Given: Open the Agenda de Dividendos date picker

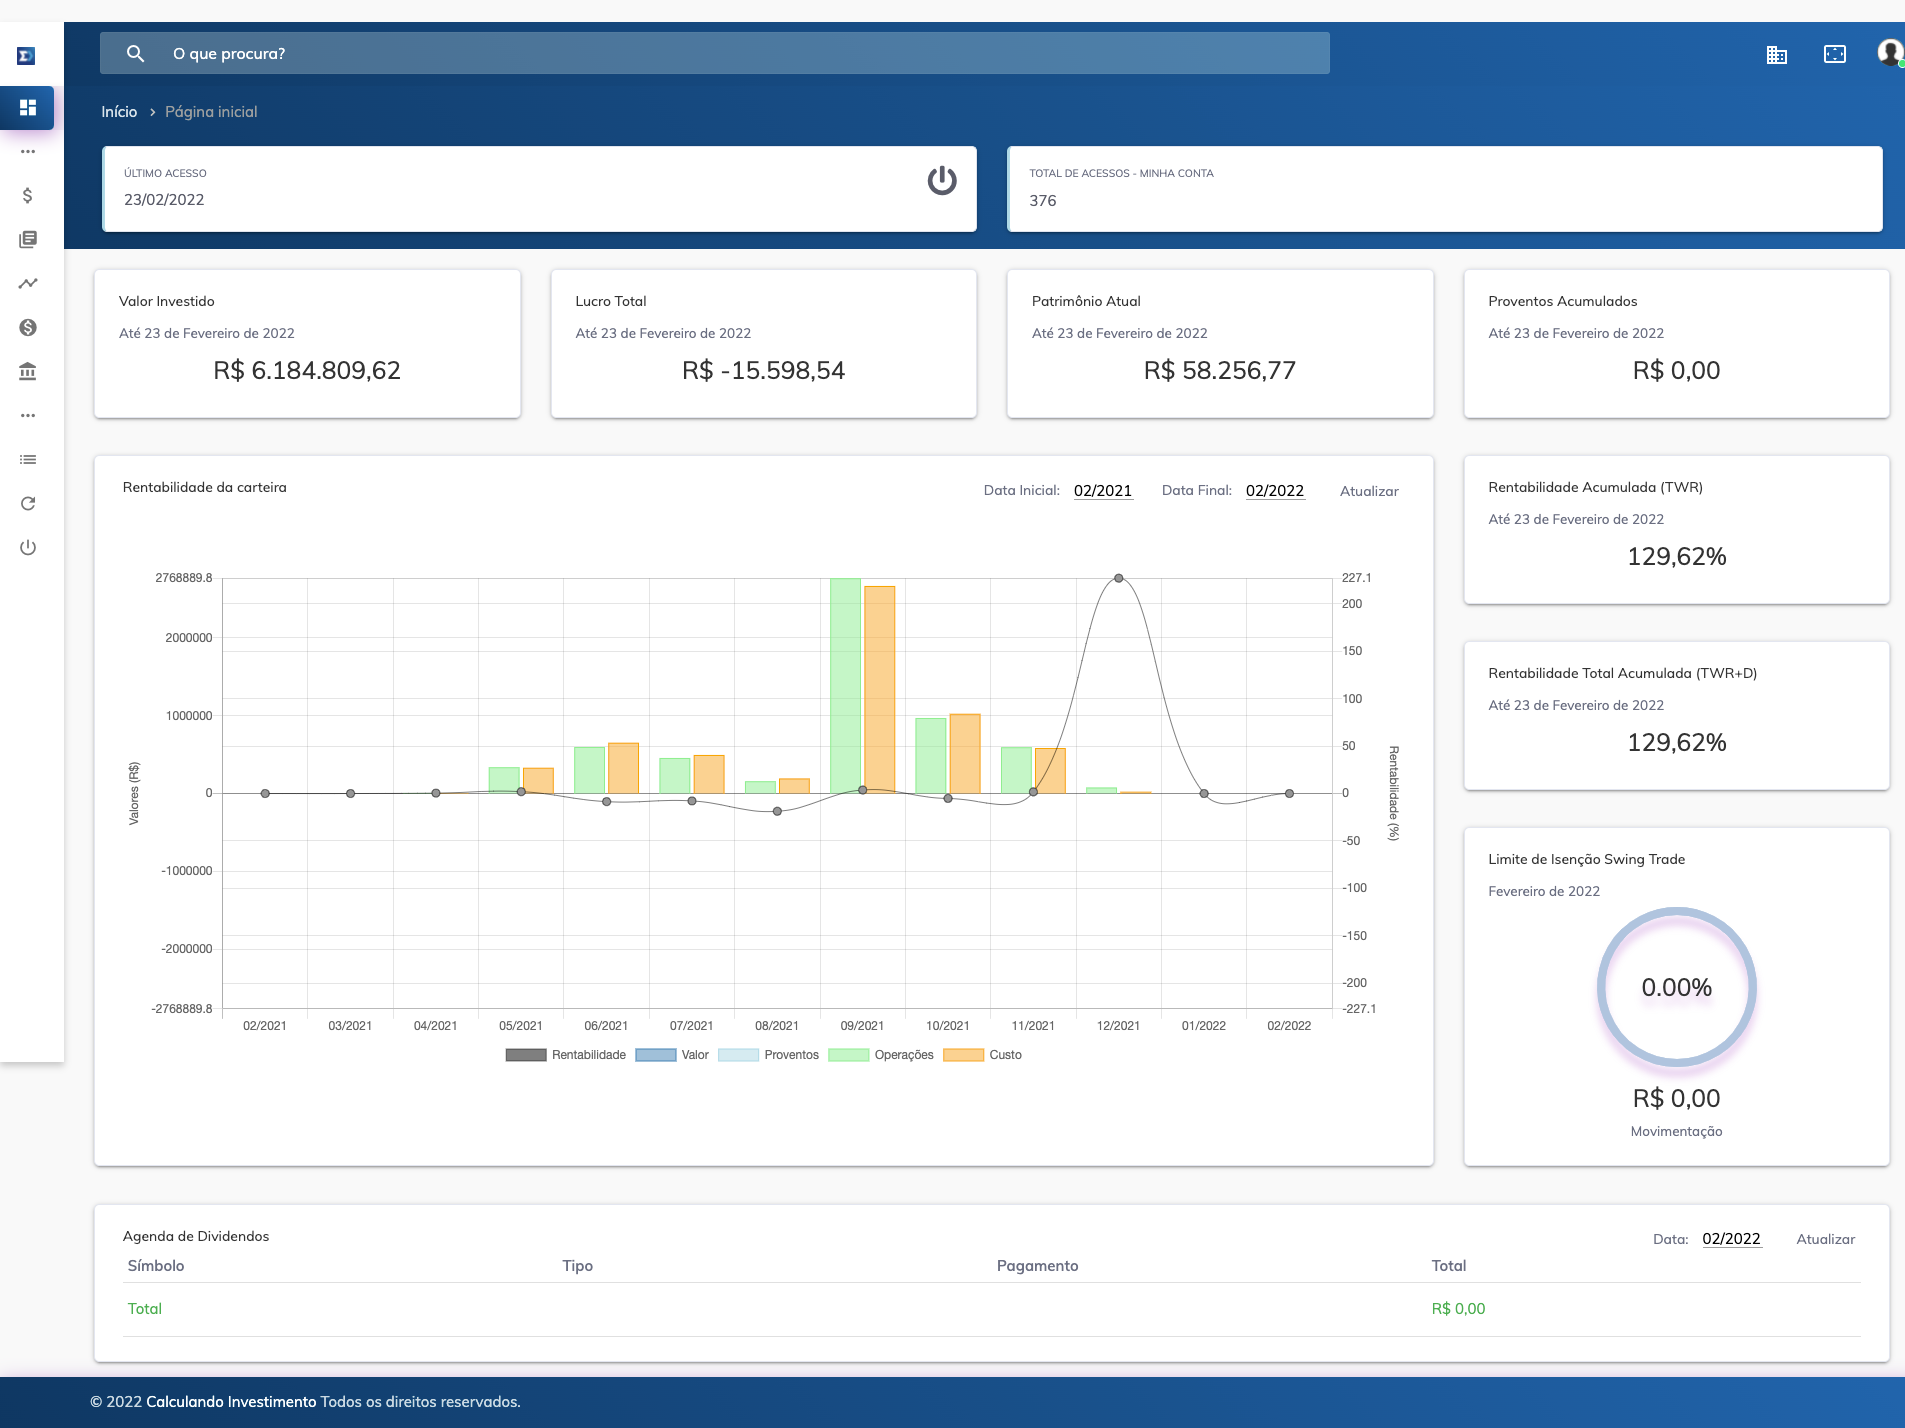Looking at the screenshot, I should 1731,1239.
